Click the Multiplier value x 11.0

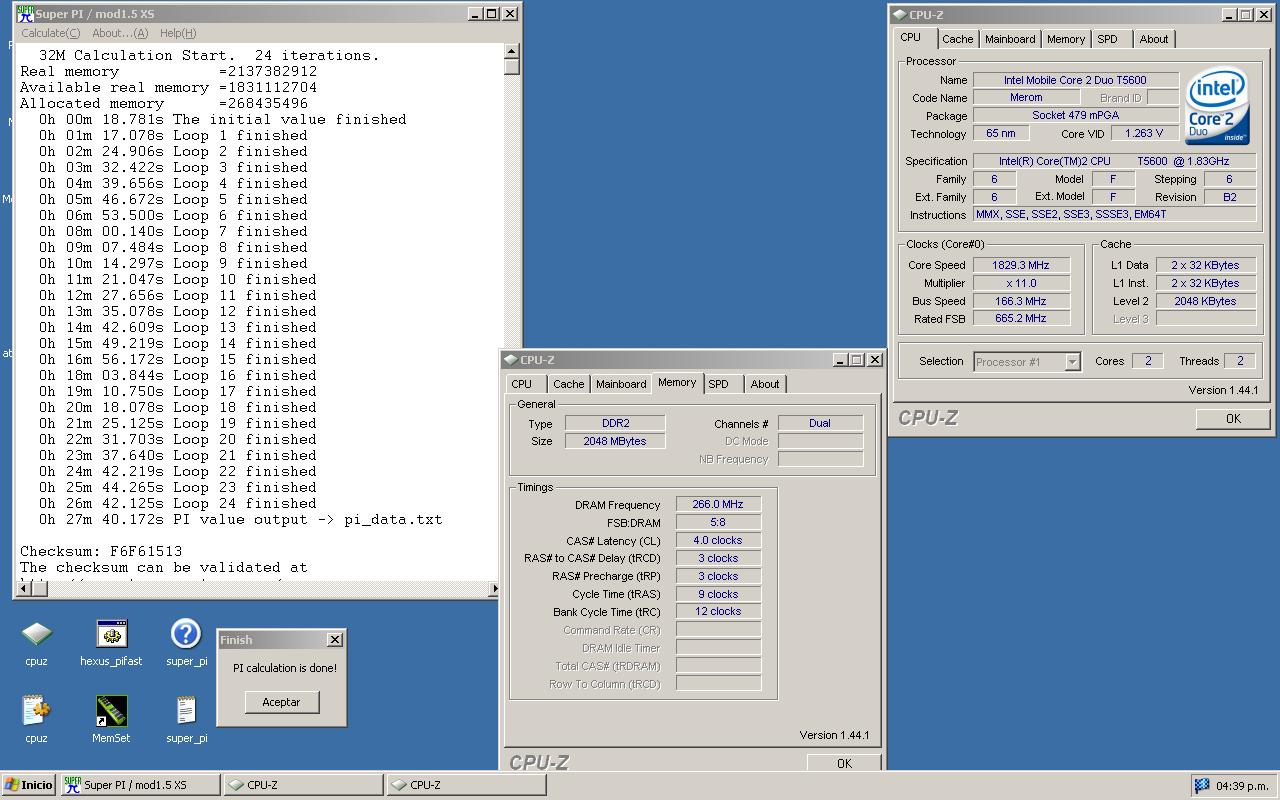click(x=1021, y=283)
